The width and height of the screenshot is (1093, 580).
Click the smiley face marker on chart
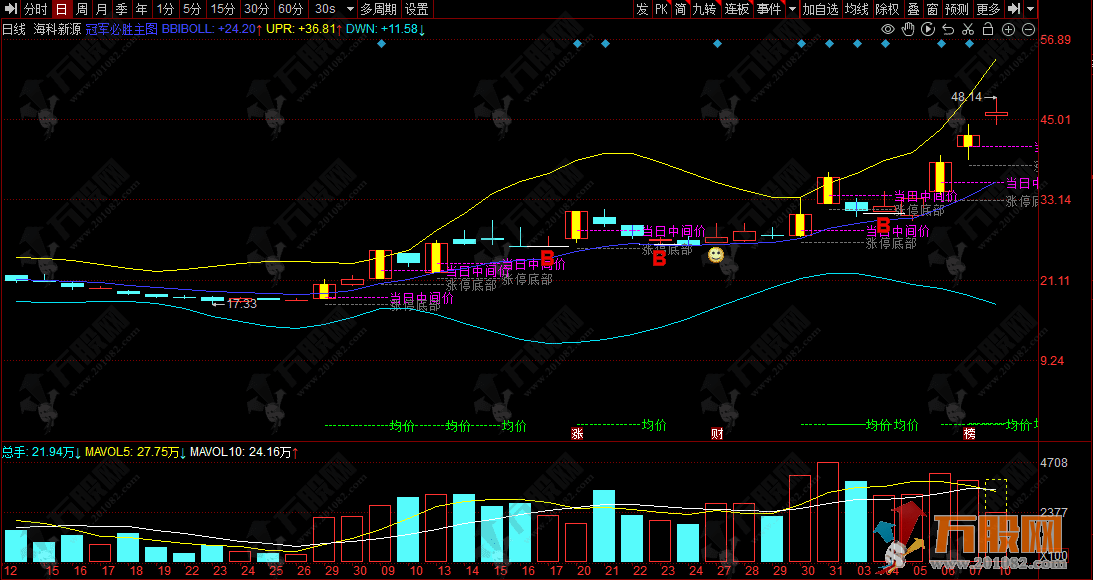coord(716,255)
